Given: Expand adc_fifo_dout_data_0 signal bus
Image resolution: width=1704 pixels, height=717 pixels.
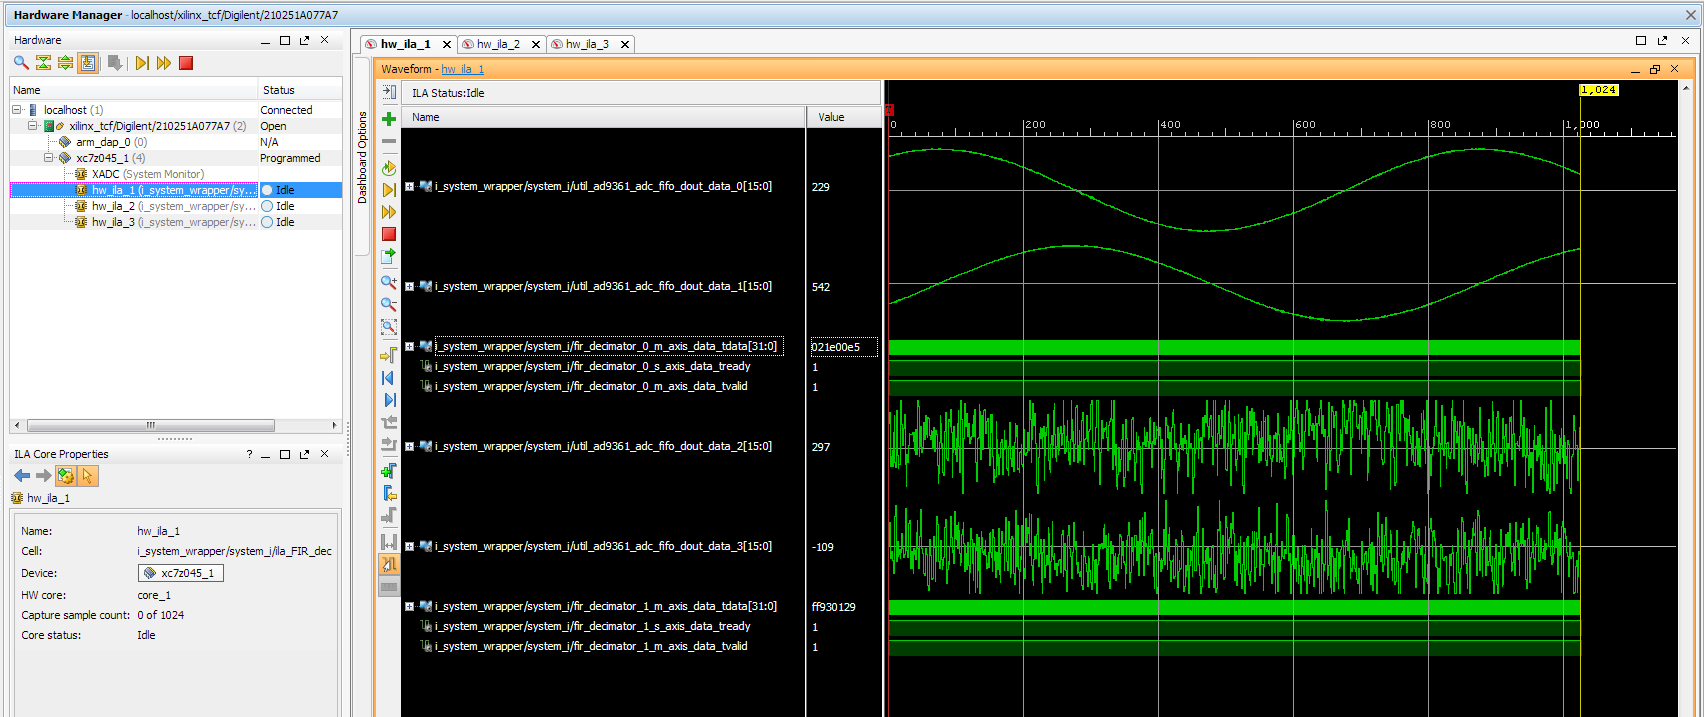Looking at the screenshot, I should [409, 186].
